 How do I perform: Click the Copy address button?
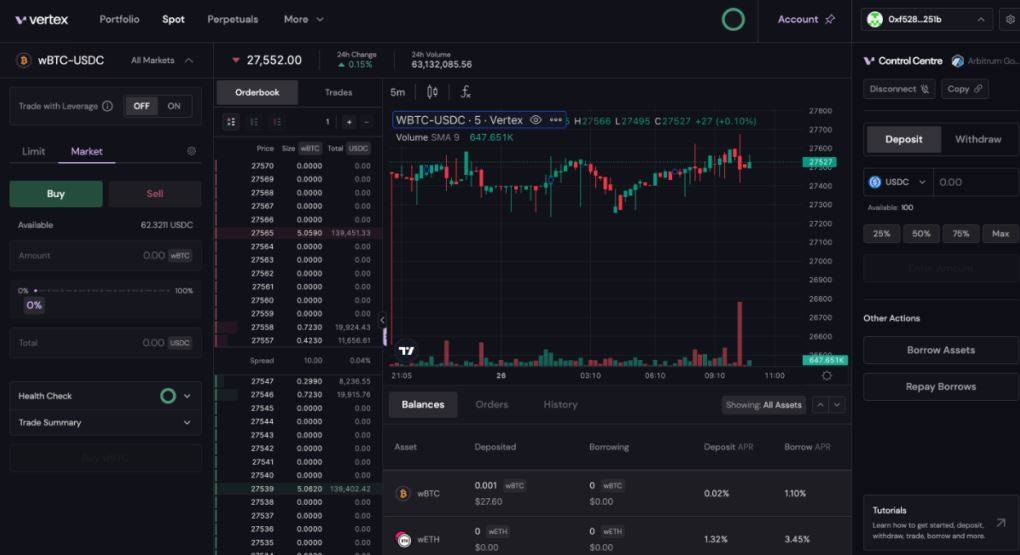965,89
